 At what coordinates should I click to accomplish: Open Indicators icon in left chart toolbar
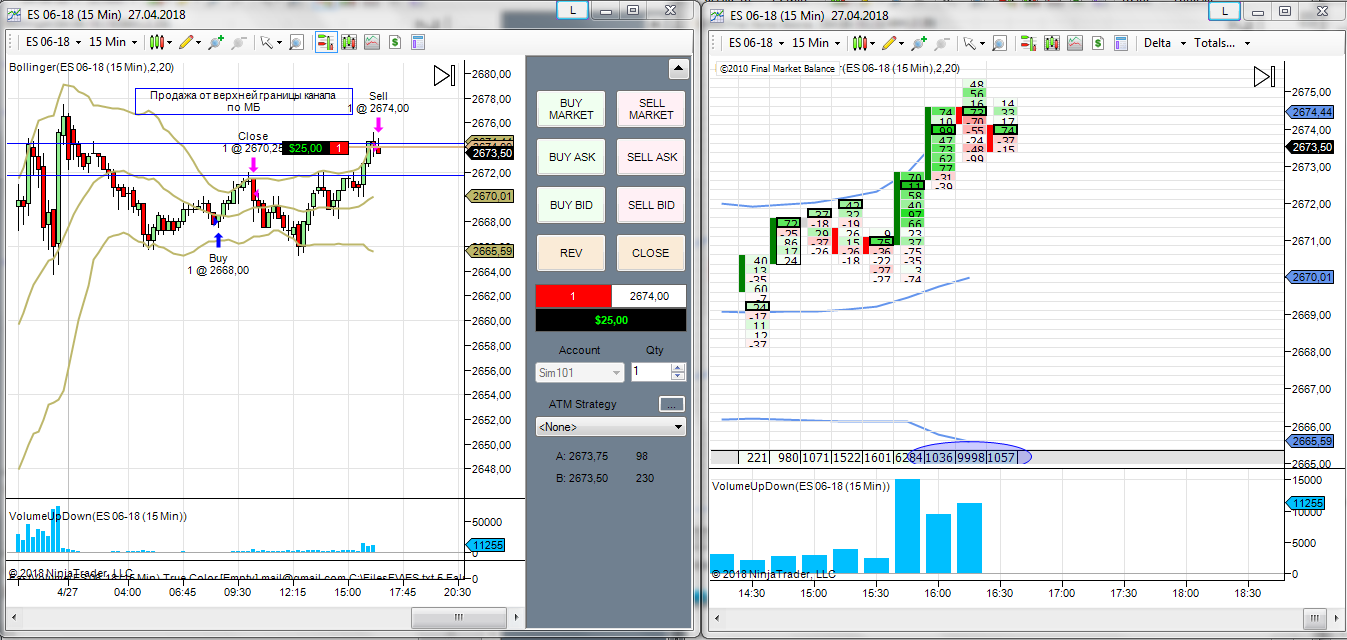373,42
